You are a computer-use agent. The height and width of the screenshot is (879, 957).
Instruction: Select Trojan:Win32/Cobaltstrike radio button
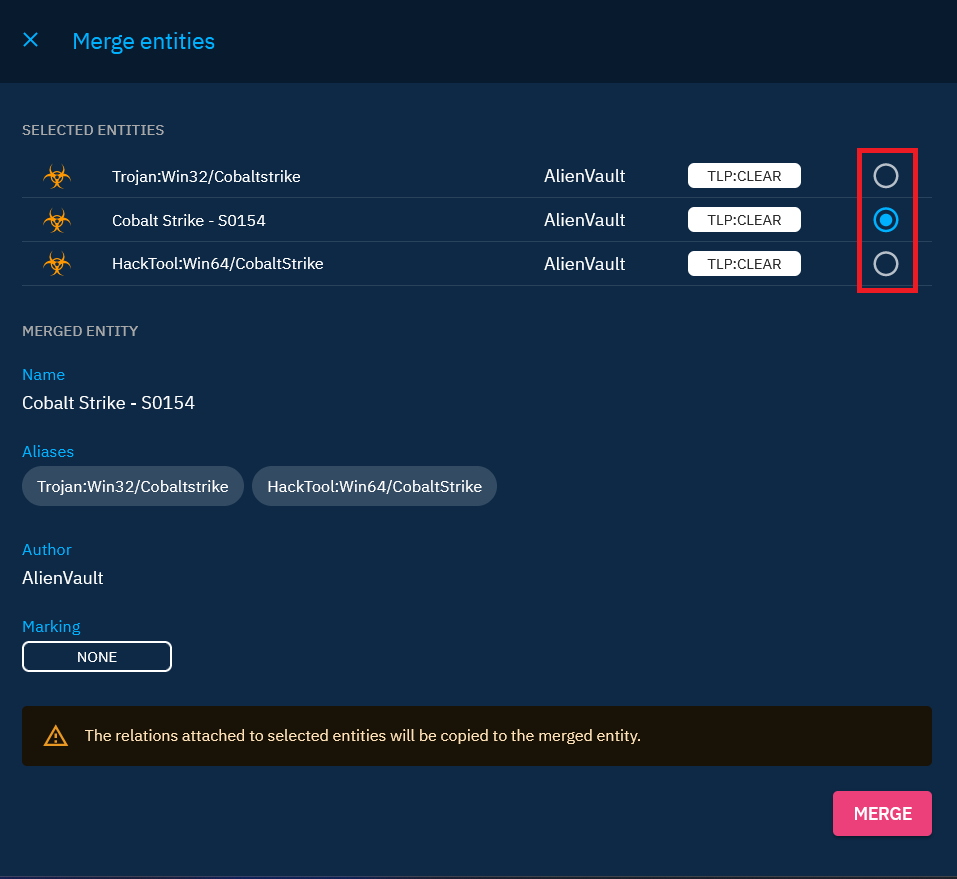pyautogui.click(x=885, y=176)
